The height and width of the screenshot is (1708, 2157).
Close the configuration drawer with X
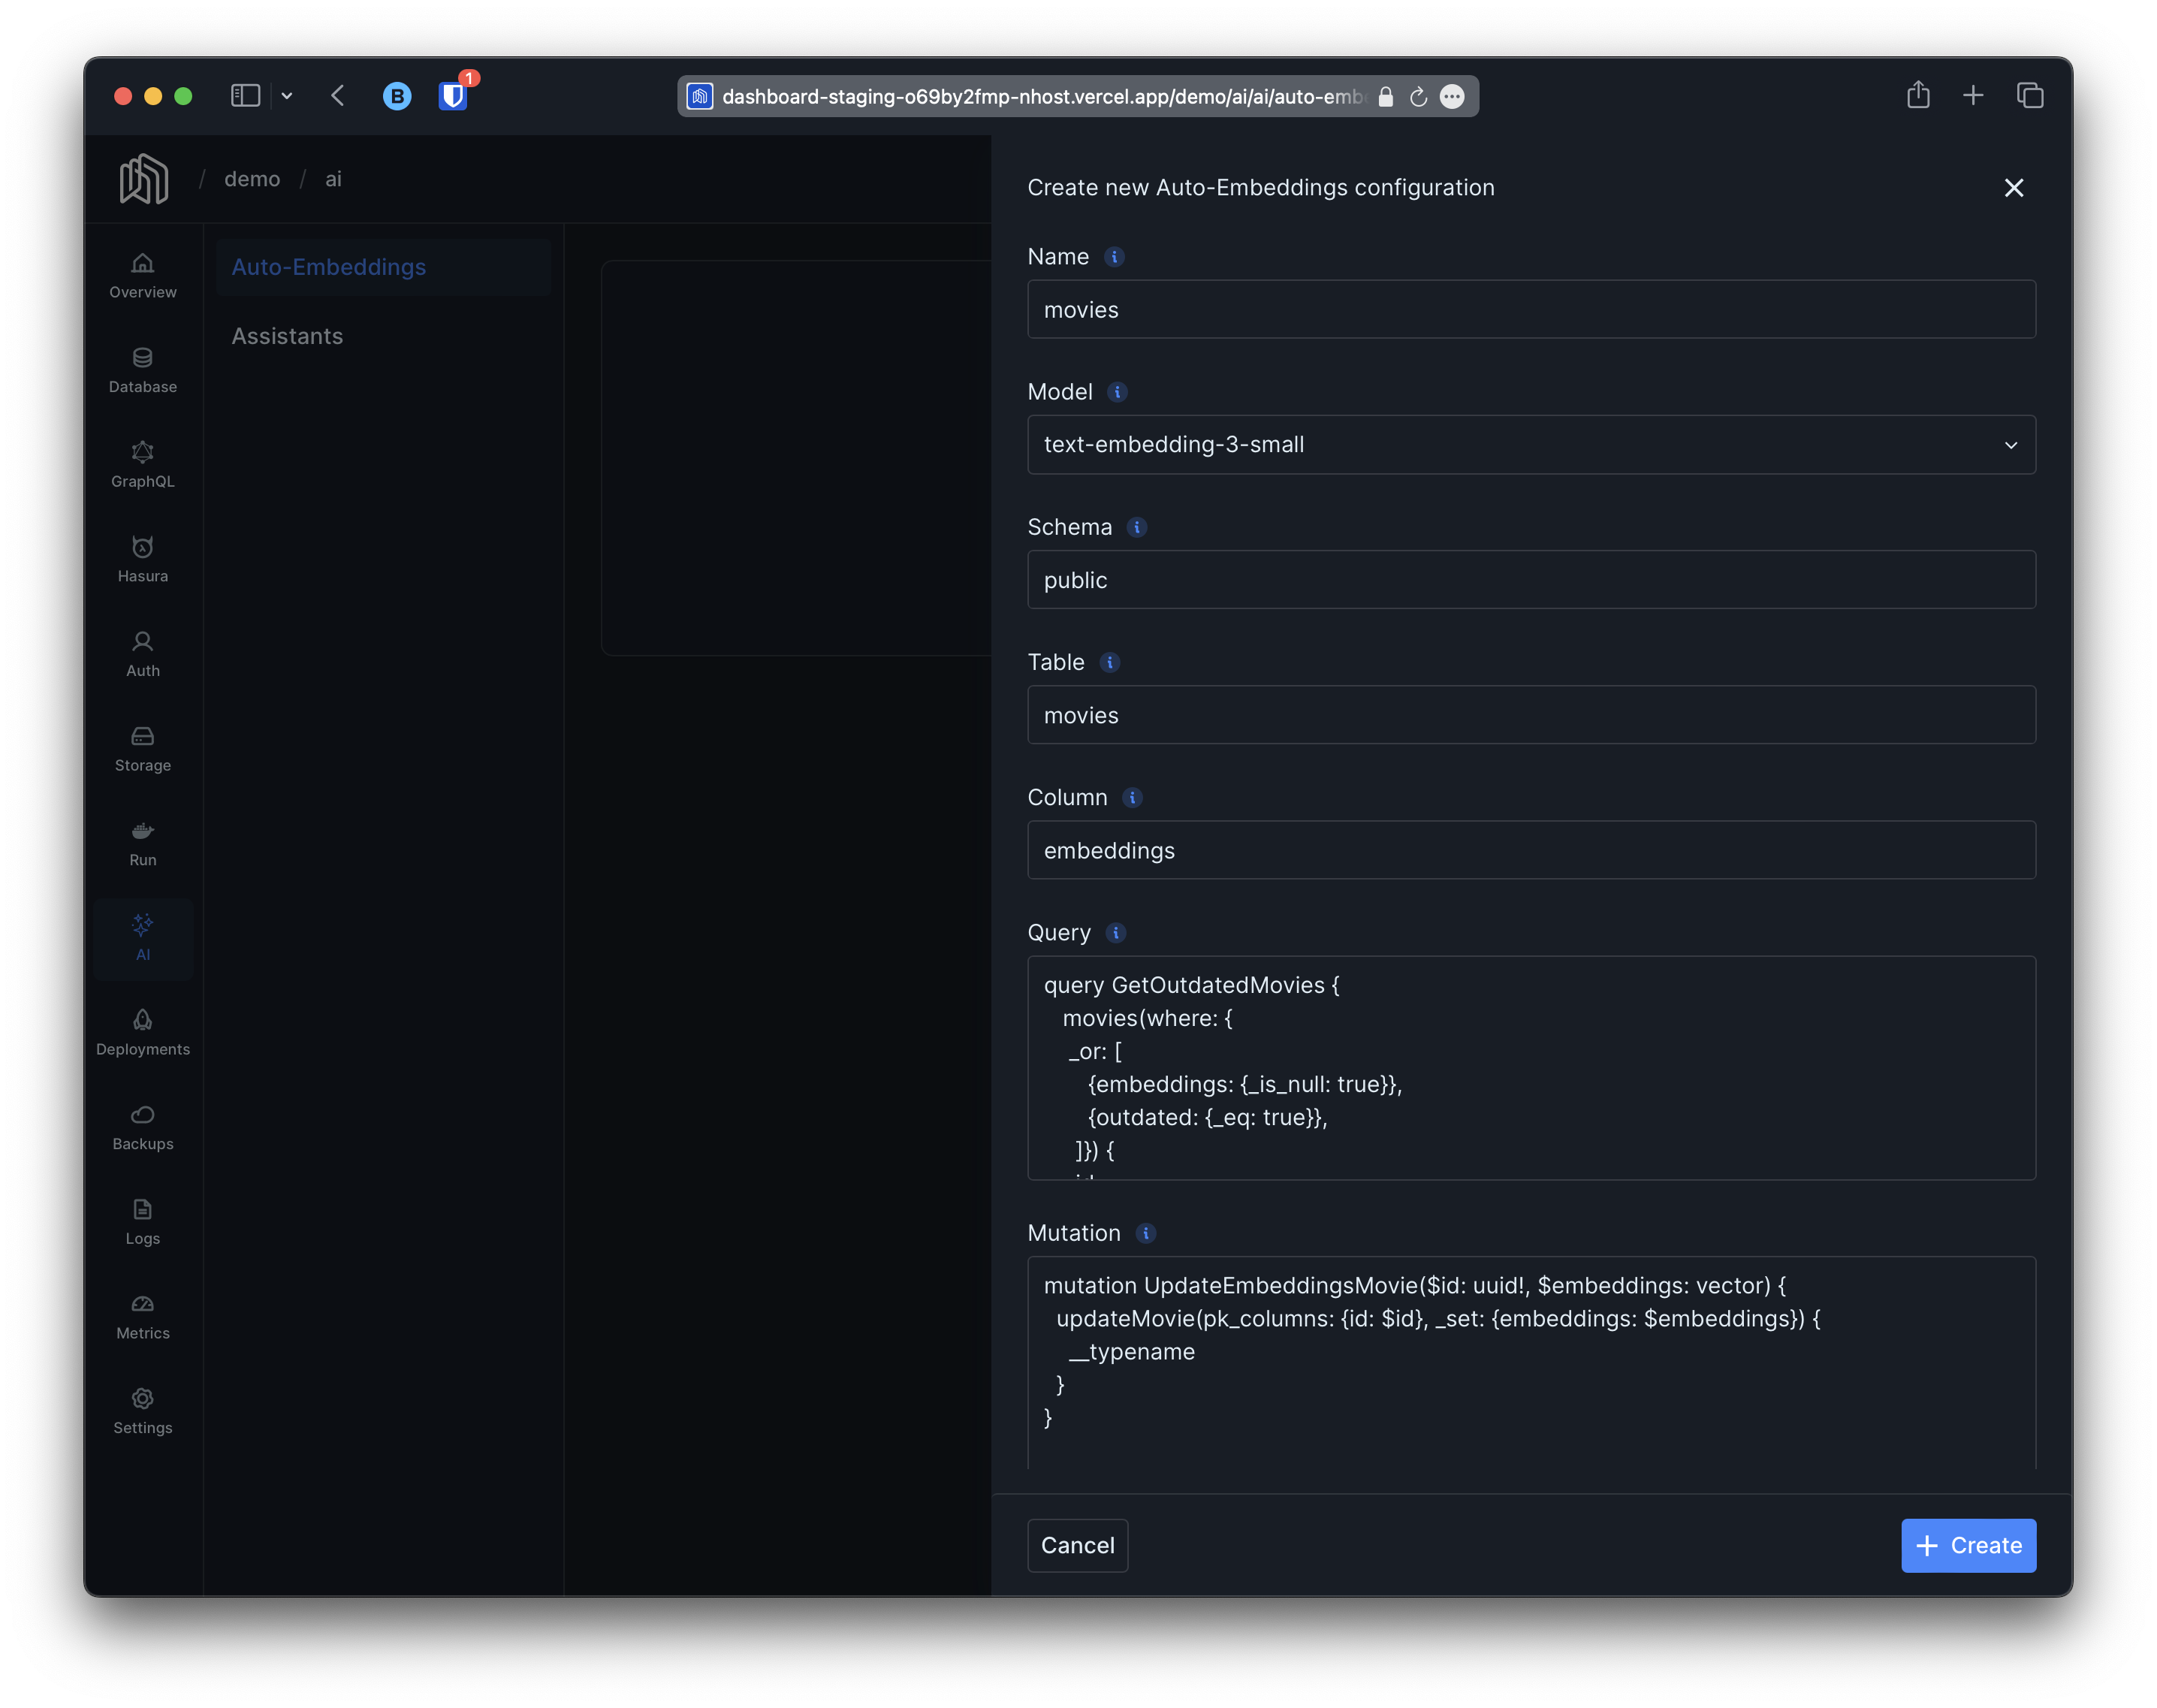[2013, 188]
